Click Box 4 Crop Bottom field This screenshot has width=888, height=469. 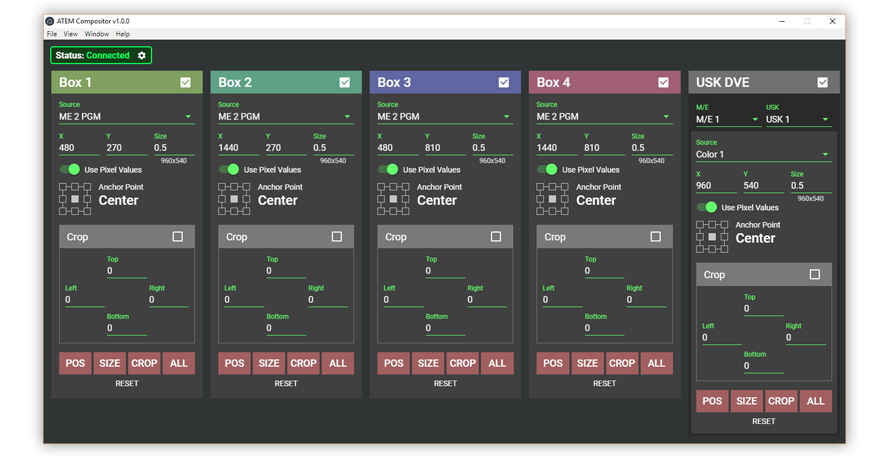[604, 329]
